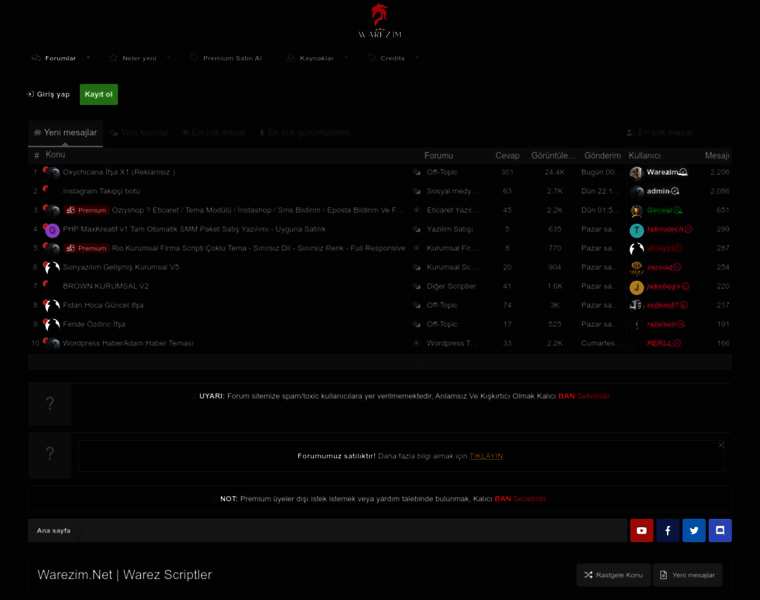Open the Twitter social page

coord(694,531)
